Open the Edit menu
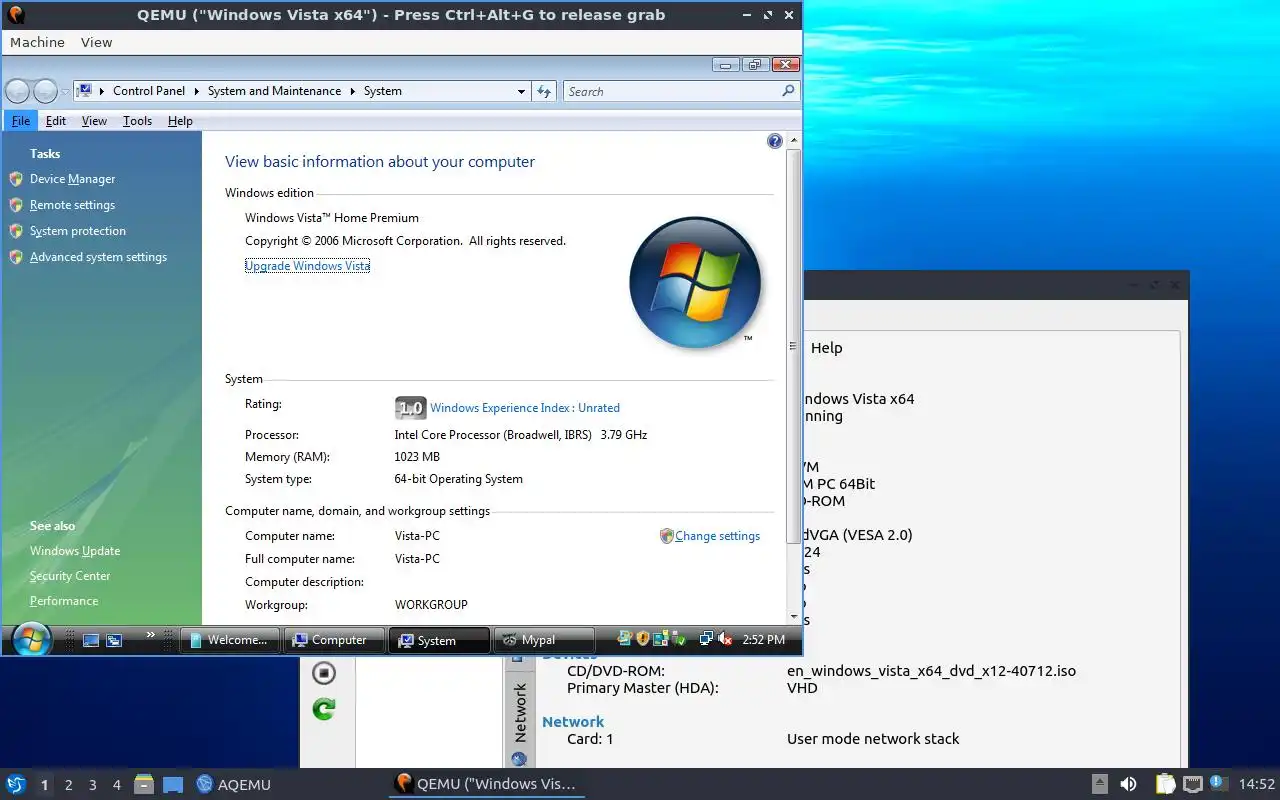 point(56,121)
